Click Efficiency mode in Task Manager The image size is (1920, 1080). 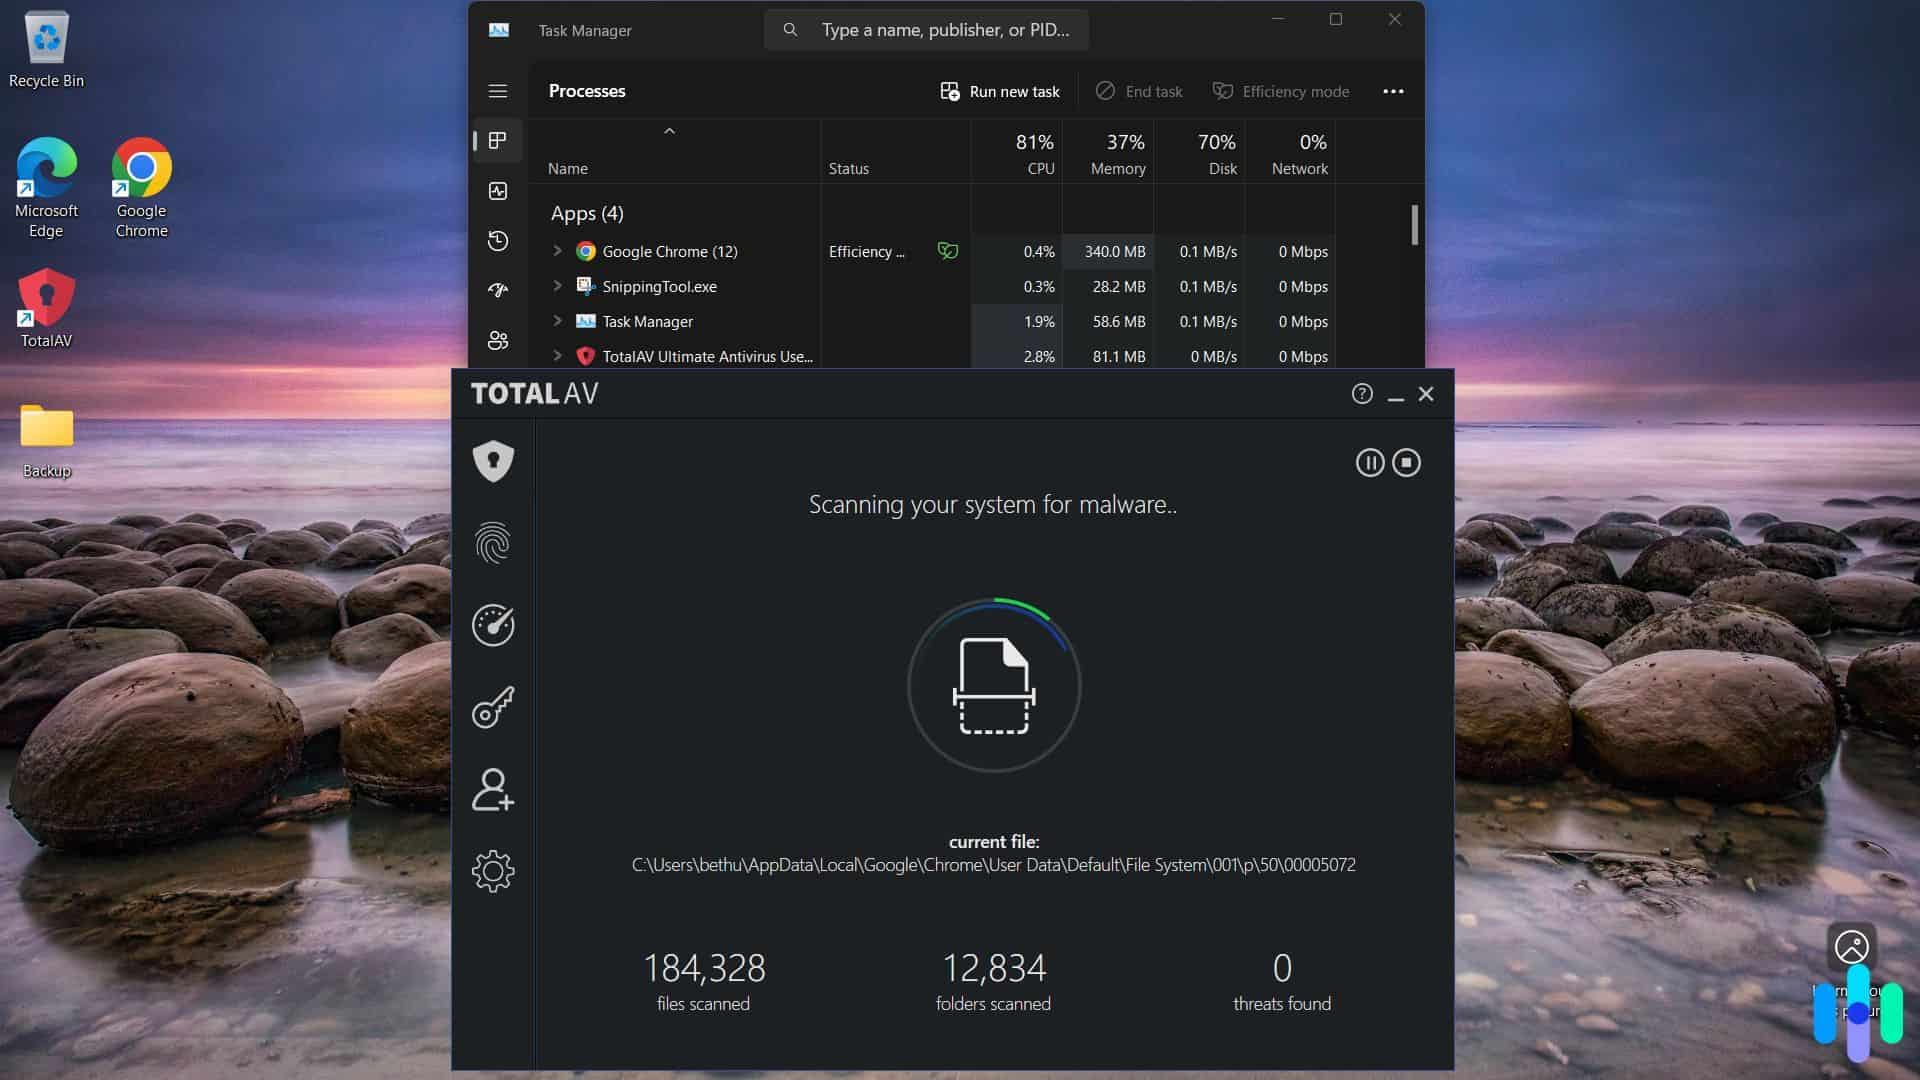[x=1281, y=91]
